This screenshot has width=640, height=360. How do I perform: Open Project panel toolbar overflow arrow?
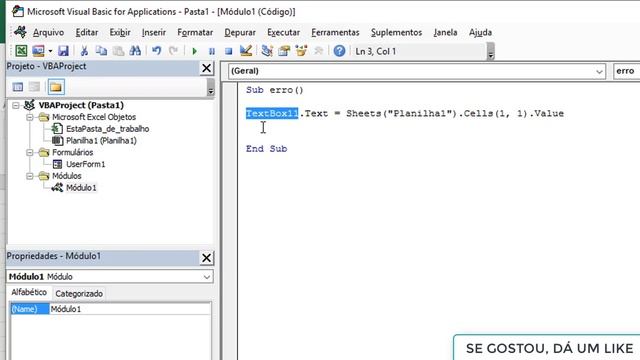[x=211, y=87]
